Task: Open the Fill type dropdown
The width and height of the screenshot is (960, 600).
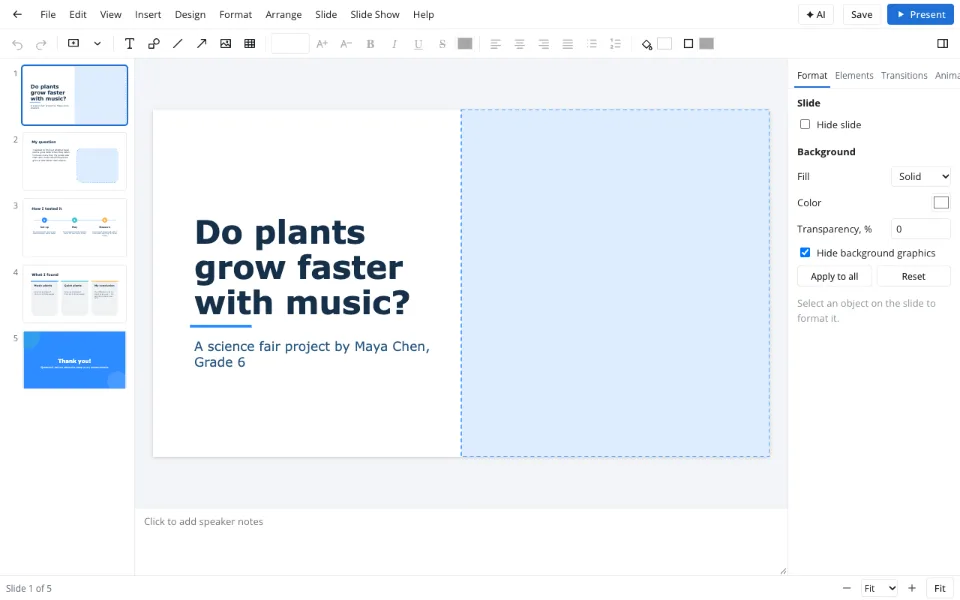Action: point(920,176)
